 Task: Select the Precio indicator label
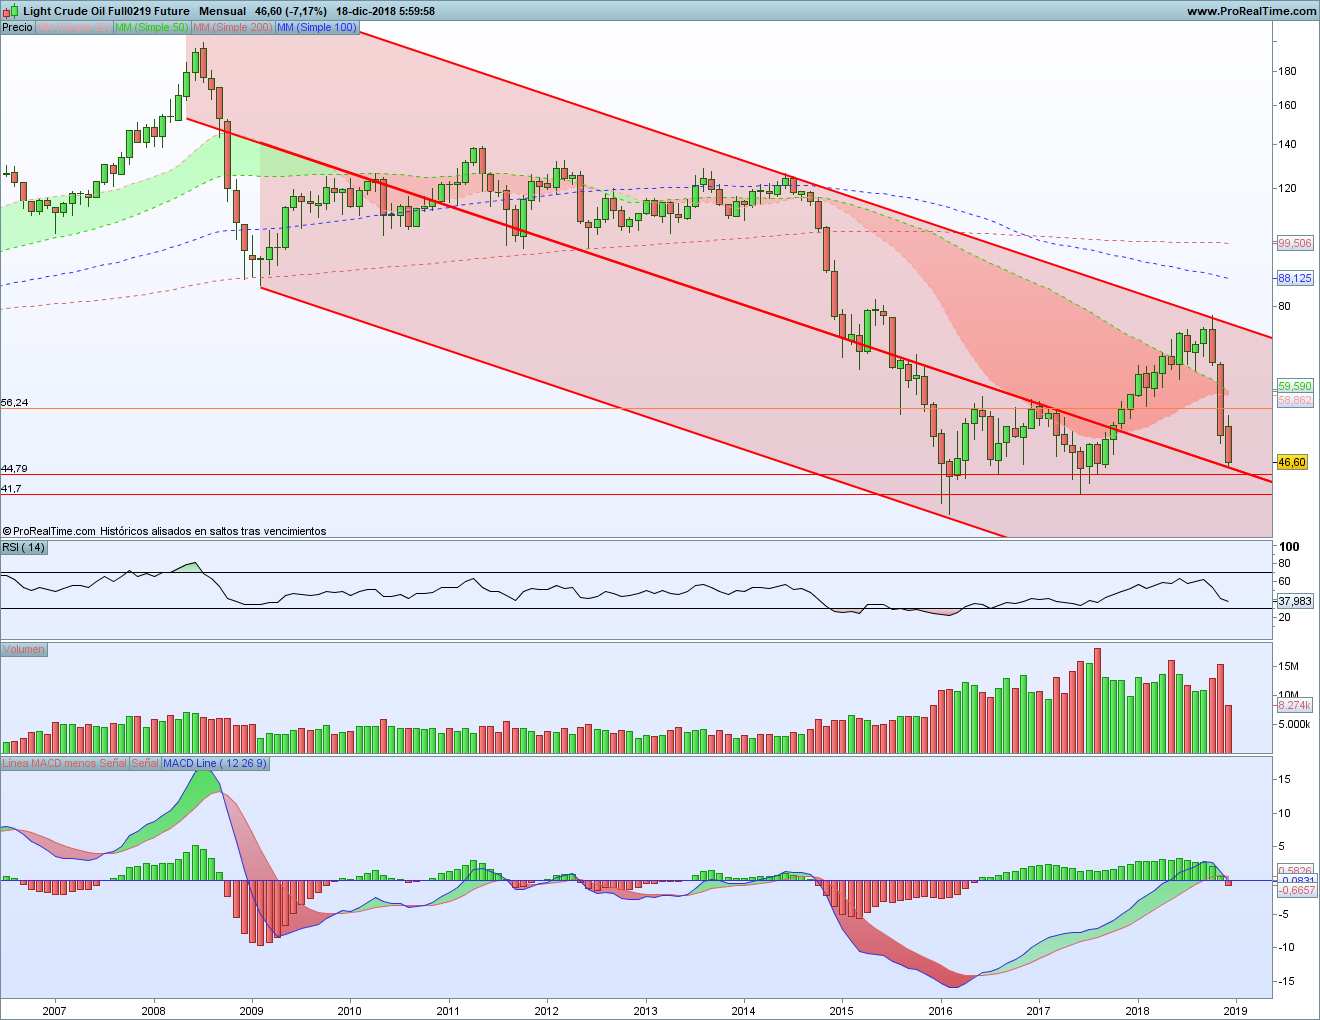(x=17, y=27)
